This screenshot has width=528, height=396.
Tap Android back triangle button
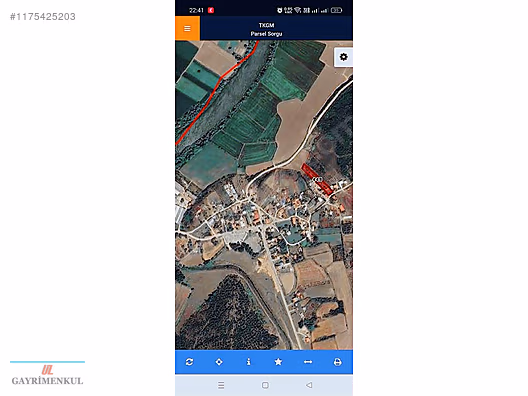(309, 385)
